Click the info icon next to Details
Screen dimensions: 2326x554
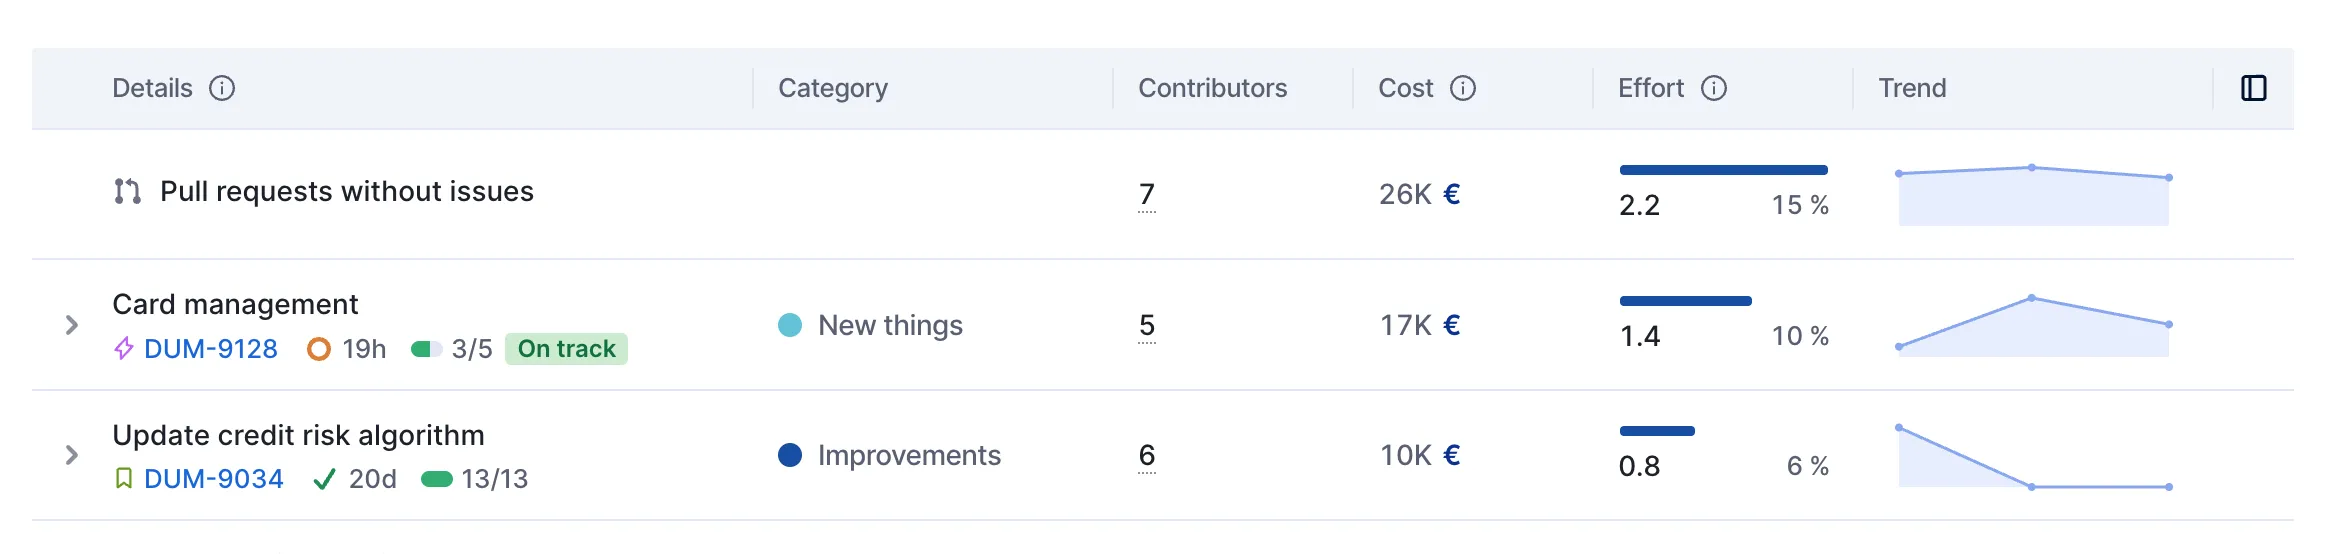[x=222, y=88]
